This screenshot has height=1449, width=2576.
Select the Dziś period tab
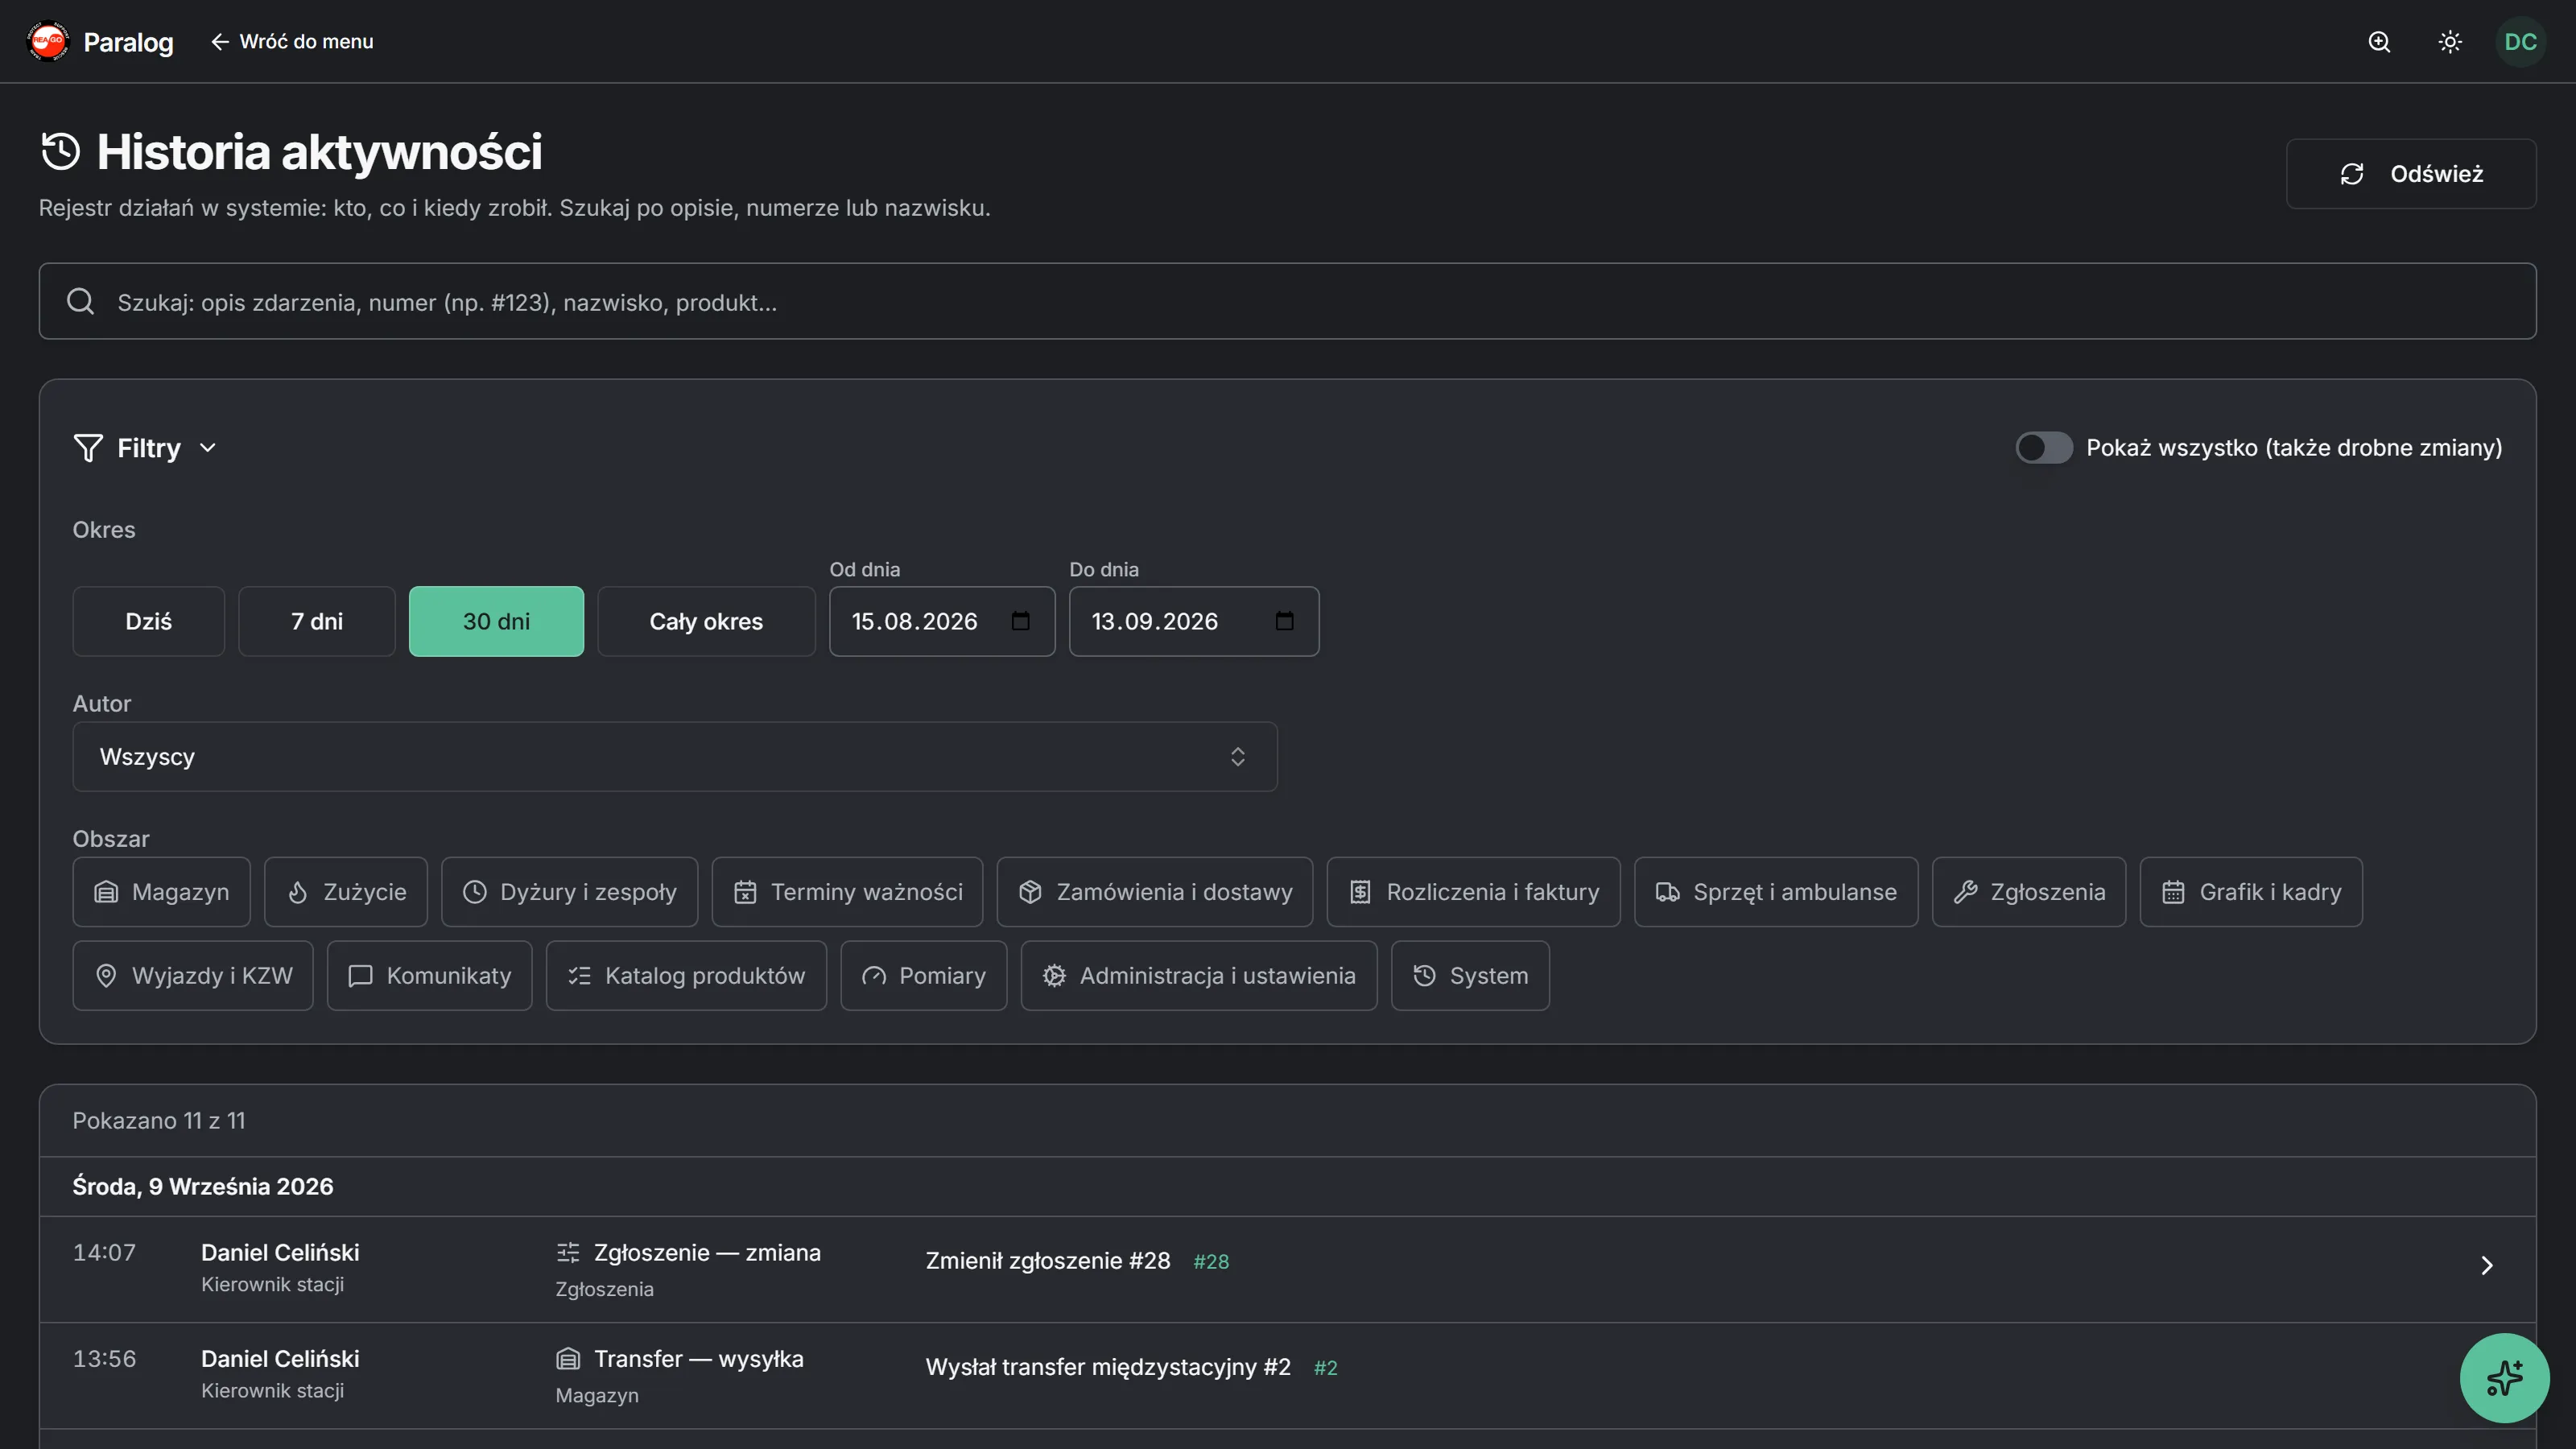pyautogui.click(x=148, y=621)
